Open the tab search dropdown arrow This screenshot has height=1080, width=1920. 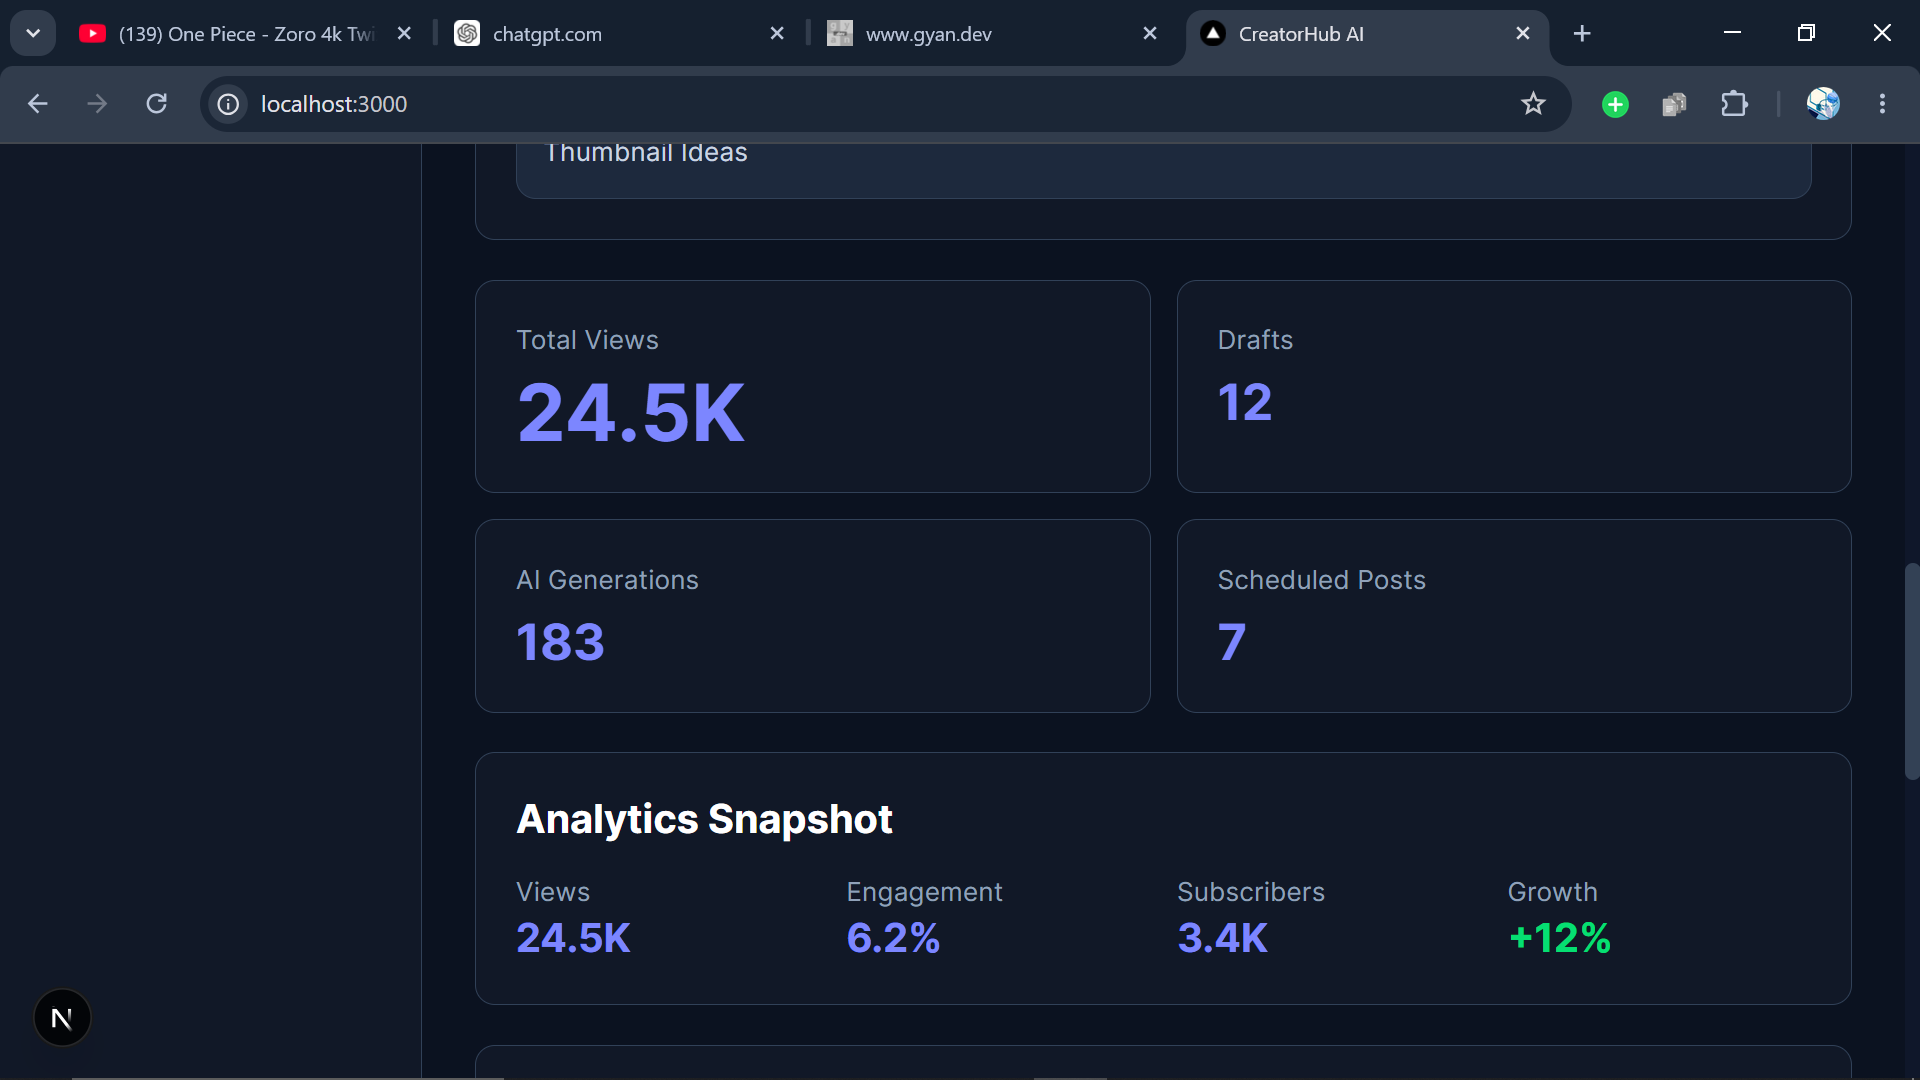tap(33, 33)
